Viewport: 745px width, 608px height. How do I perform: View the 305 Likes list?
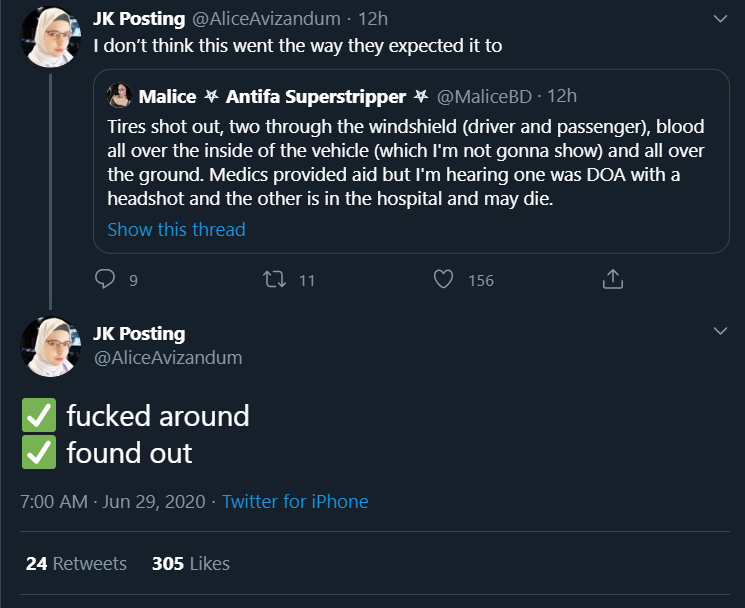click(191, 563)
